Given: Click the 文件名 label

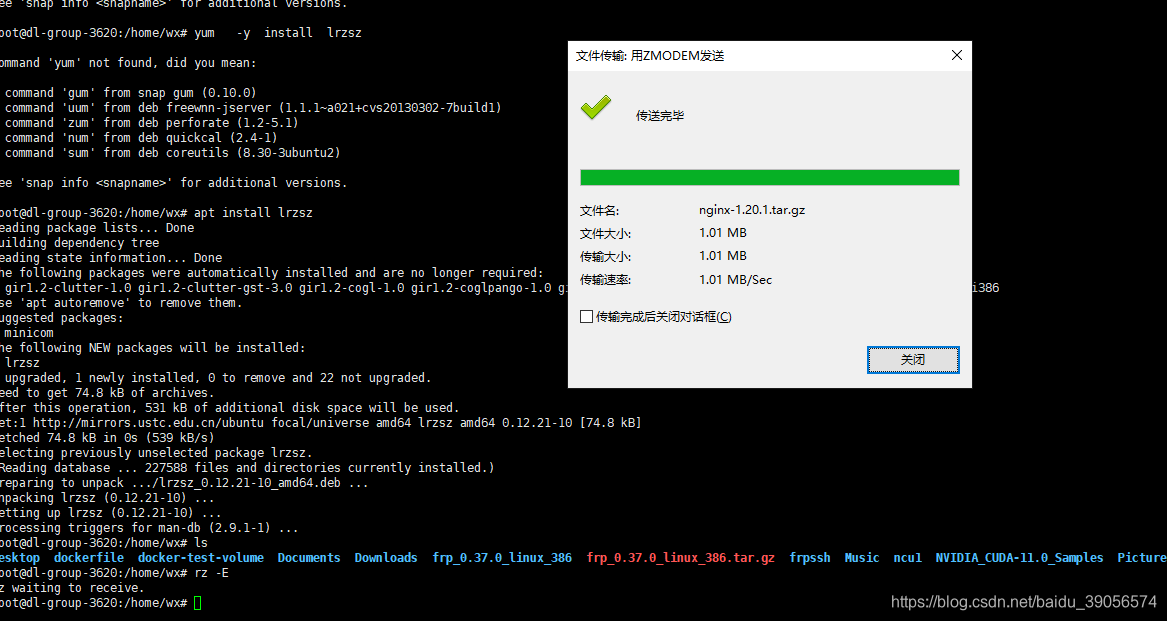Looking at the screenshot, I should [599, 211].
